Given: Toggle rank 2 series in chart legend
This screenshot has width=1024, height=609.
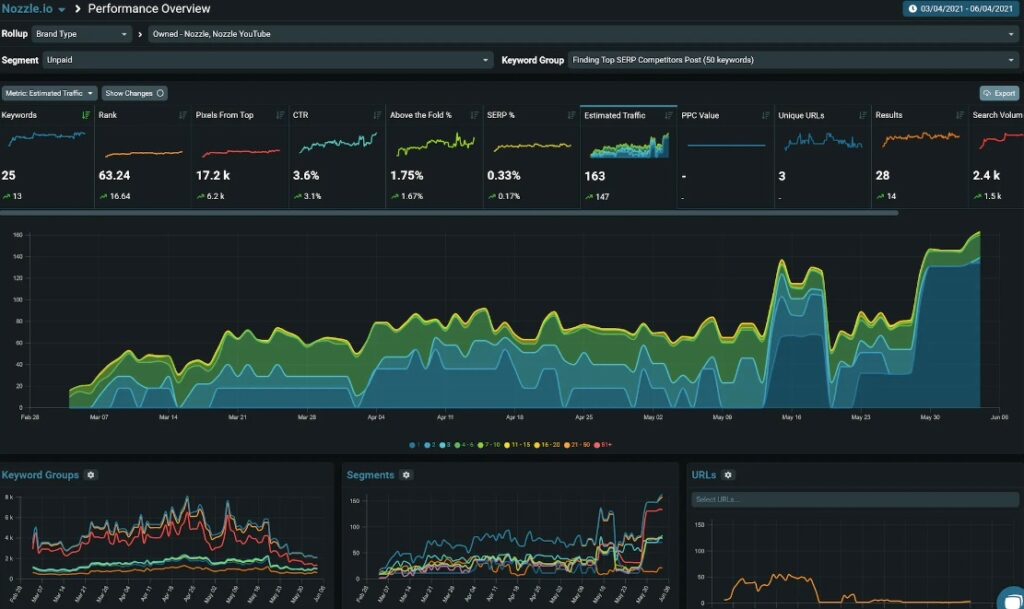Looking at the screenshot, I should pyautogui.click(x=429, y=445).
